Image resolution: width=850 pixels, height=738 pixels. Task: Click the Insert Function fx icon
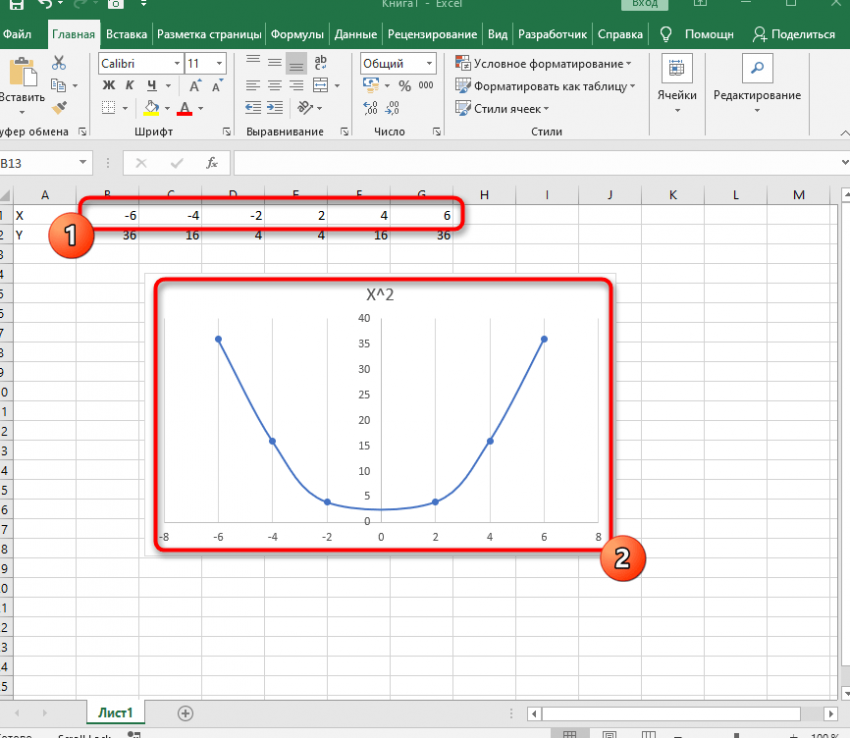click(x=211, y=163)
